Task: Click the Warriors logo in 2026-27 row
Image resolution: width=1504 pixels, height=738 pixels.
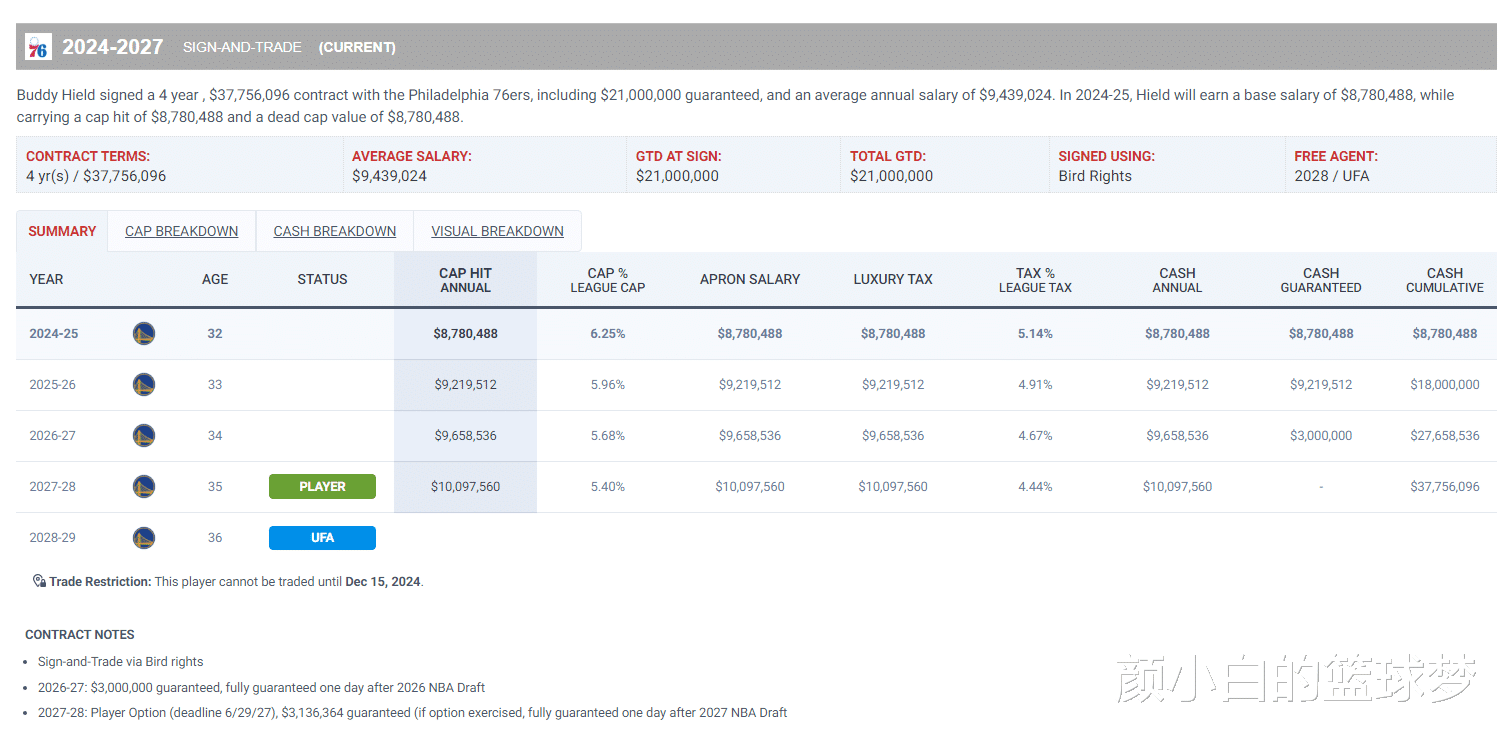Action: click(144, 435)
